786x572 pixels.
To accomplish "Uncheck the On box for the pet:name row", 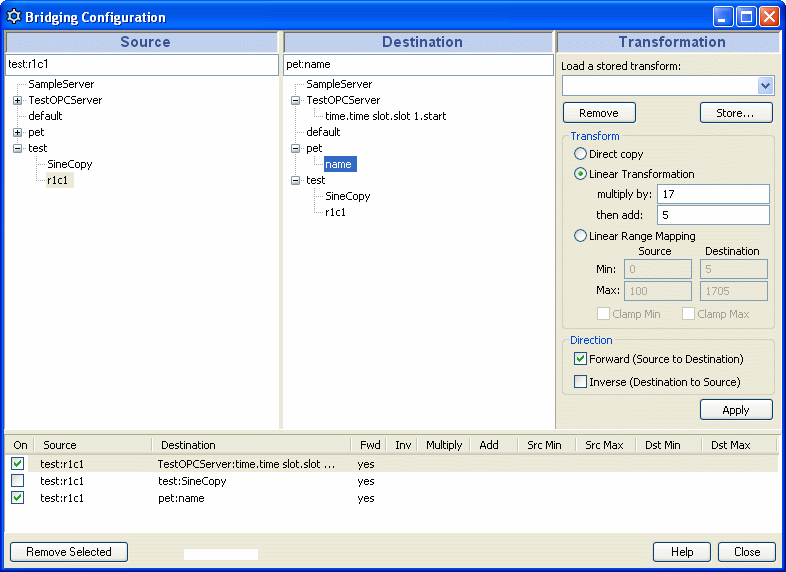I will (x=18, y=498).
